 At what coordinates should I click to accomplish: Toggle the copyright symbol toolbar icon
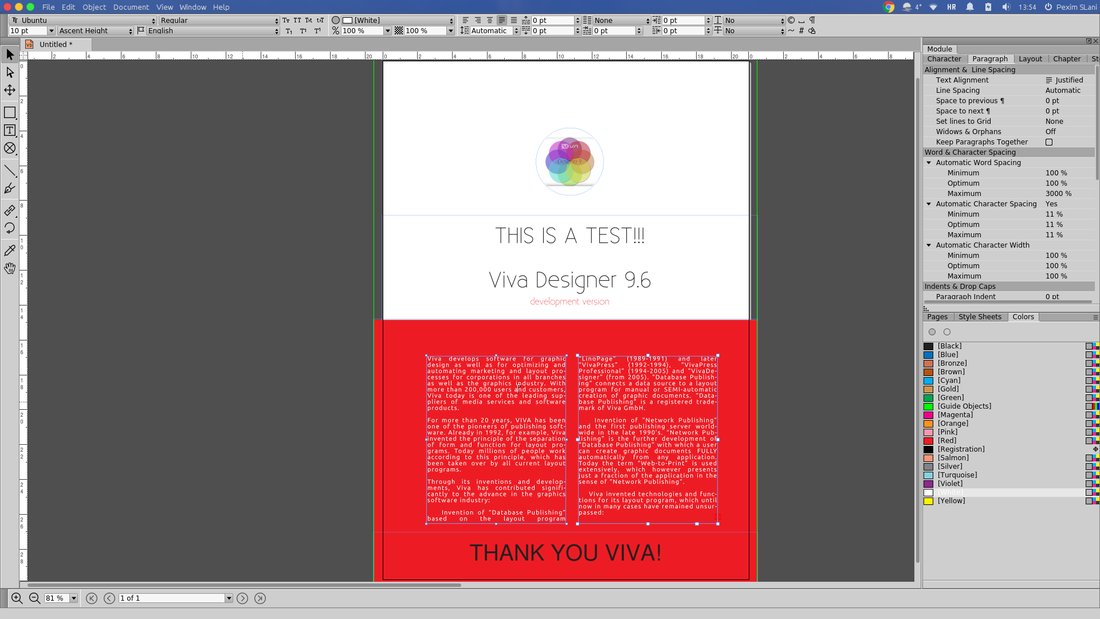[791, 20]
